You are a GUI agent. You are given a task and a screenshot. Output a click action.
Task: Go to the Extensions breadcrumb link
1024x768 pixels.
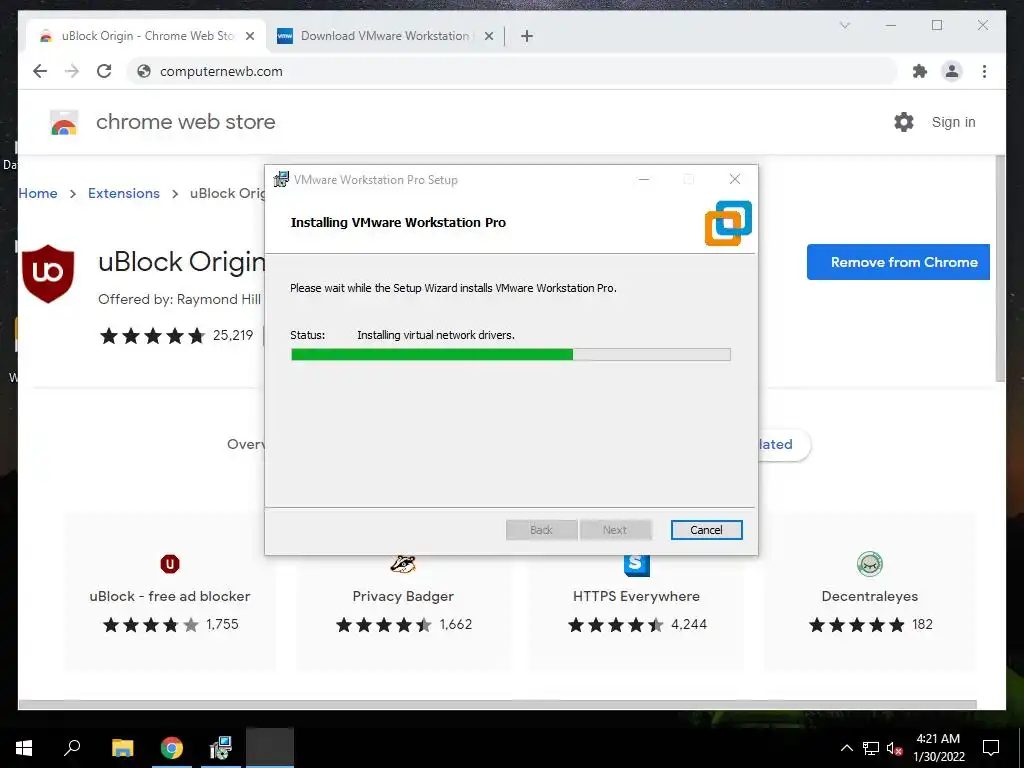click(123, 193)
